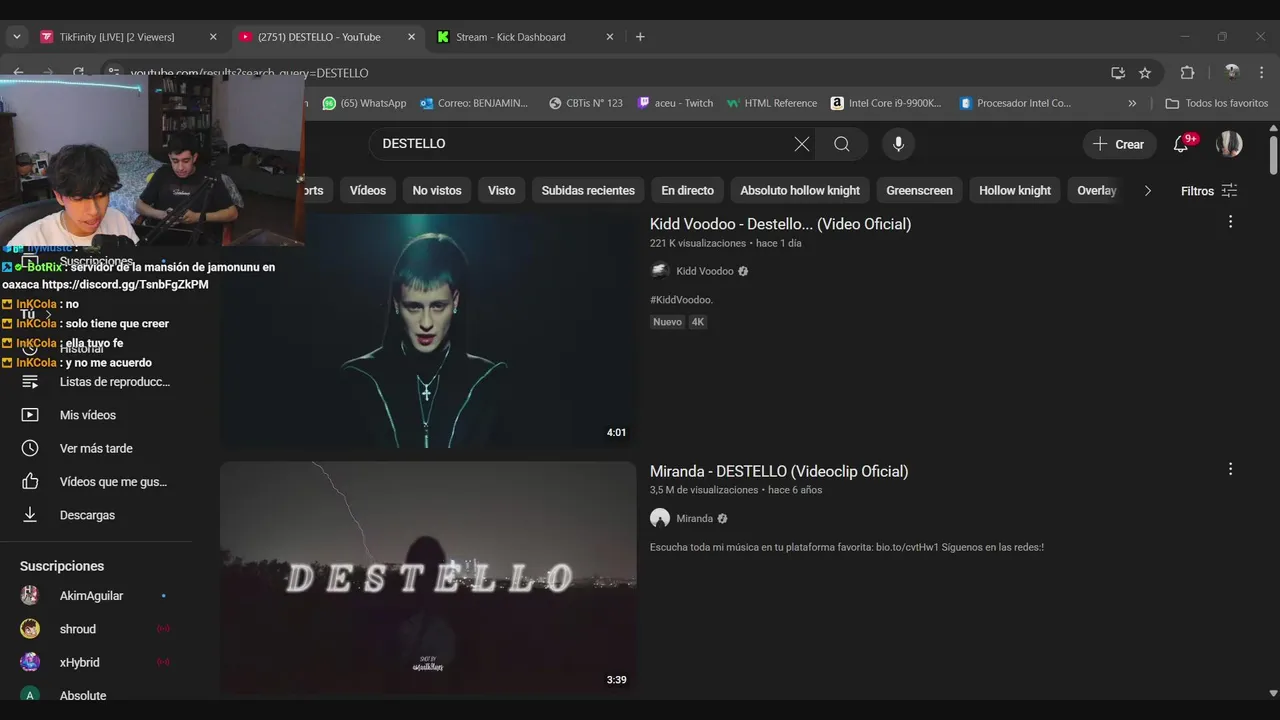Screen dimensions: 1280x720
Task: Open the AkimAguilar subscription
Action: coord(96,596)
